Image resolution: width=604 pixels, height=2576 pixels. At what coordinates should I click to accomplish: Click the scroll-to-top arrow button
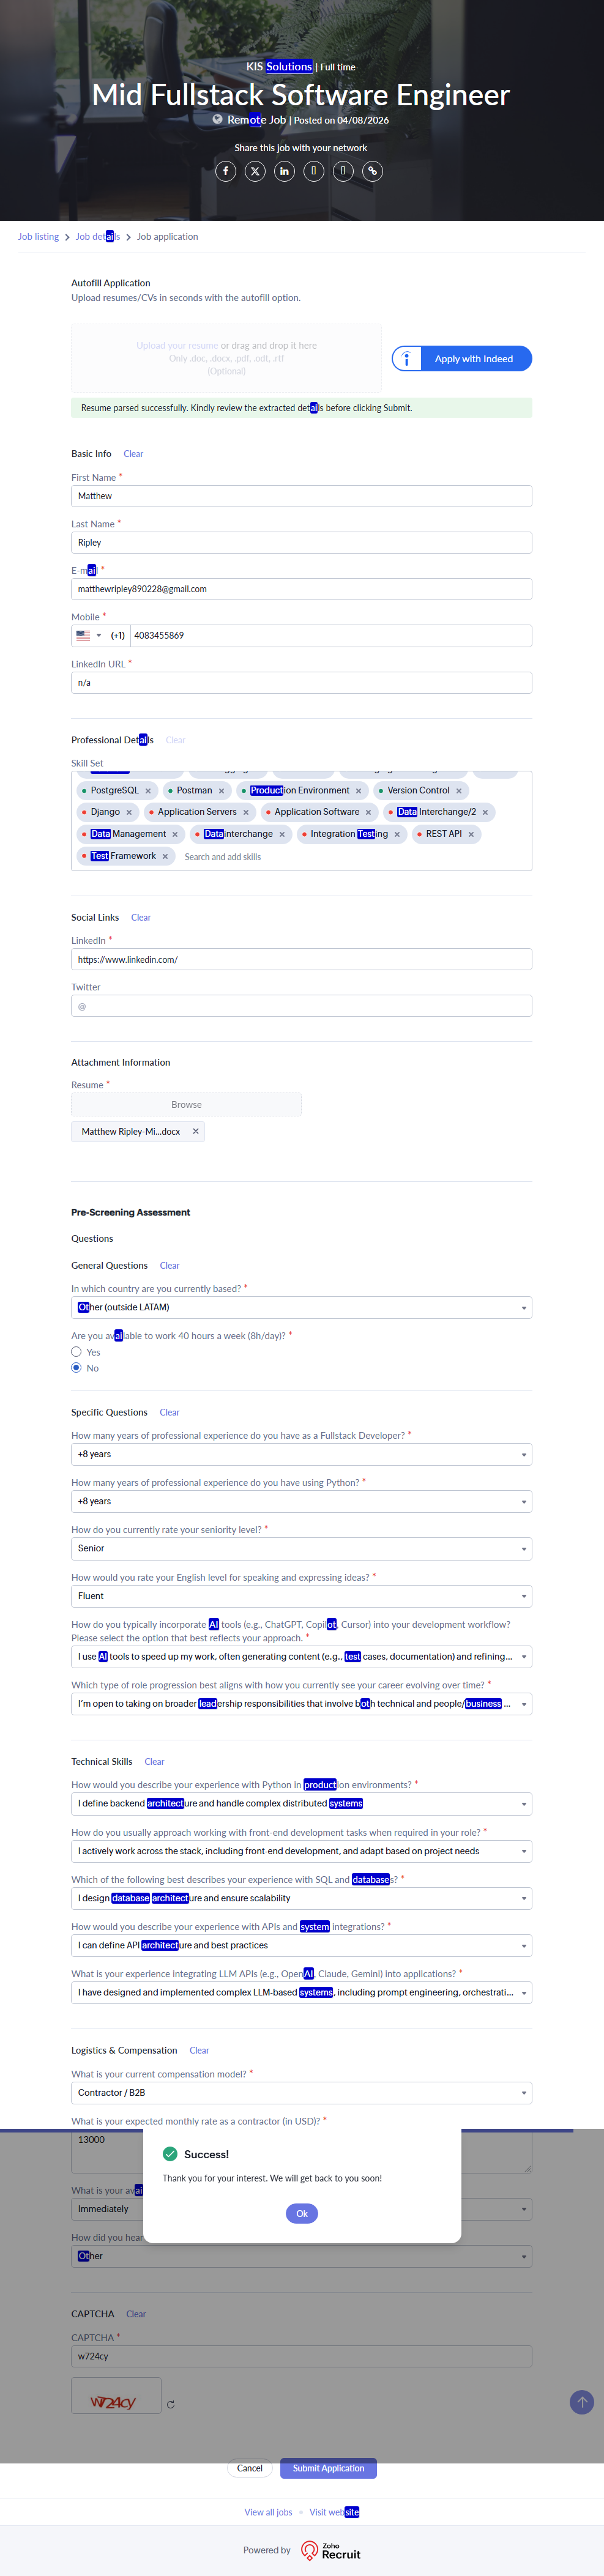(x=581, y=2401)
